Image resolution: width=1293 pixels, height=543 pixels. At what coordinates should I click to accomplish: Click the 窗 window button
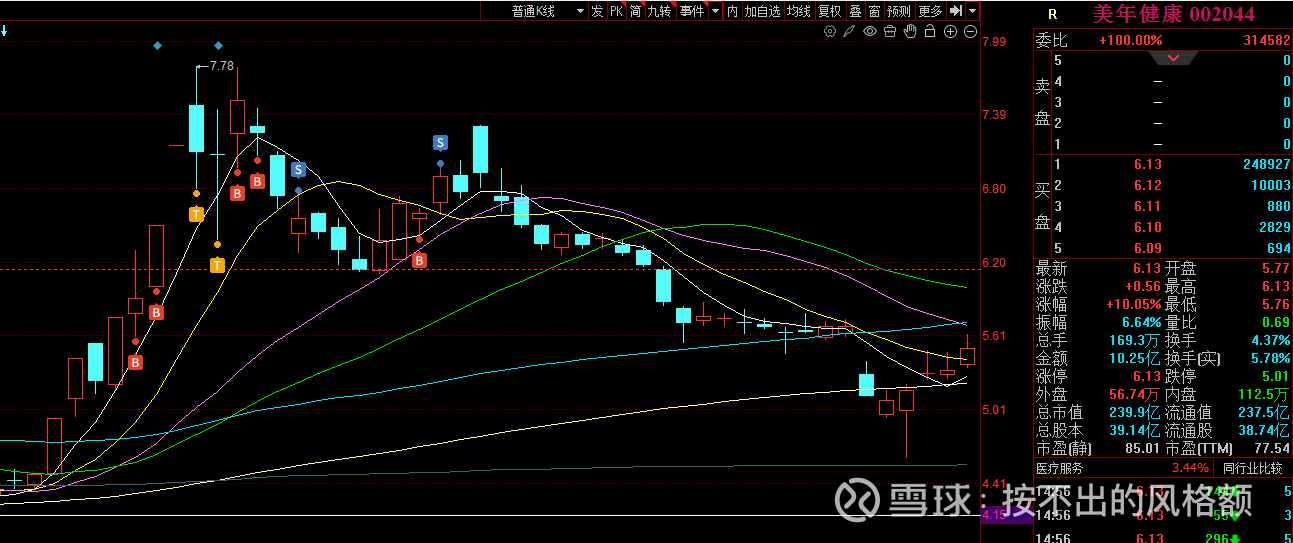tap(874, 11)
